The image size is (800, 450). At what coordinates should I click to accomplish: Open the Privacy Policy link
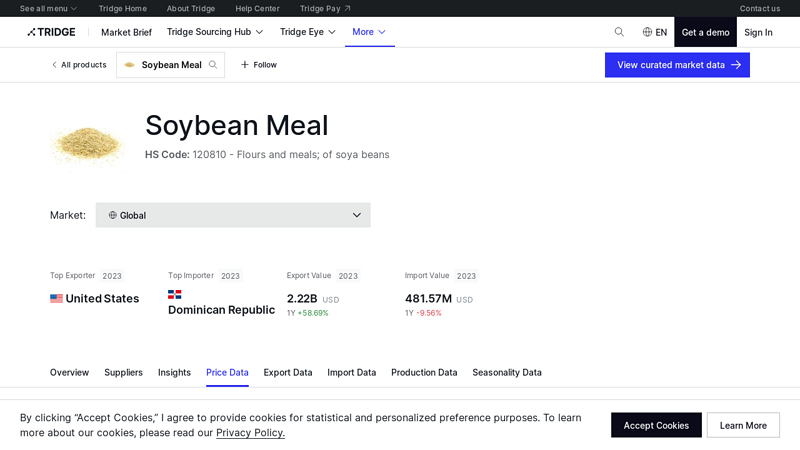click(251, 433)
